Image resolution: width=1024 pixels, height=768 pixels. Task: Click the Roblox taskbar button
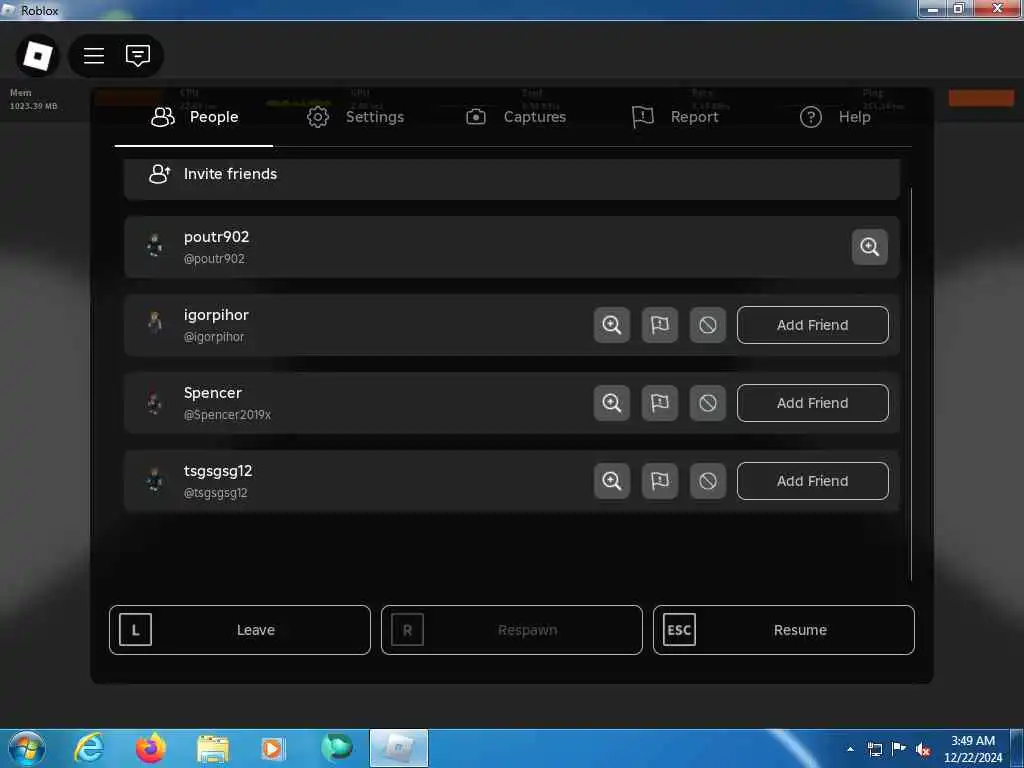pyautogui.click(x=399, y=748)
